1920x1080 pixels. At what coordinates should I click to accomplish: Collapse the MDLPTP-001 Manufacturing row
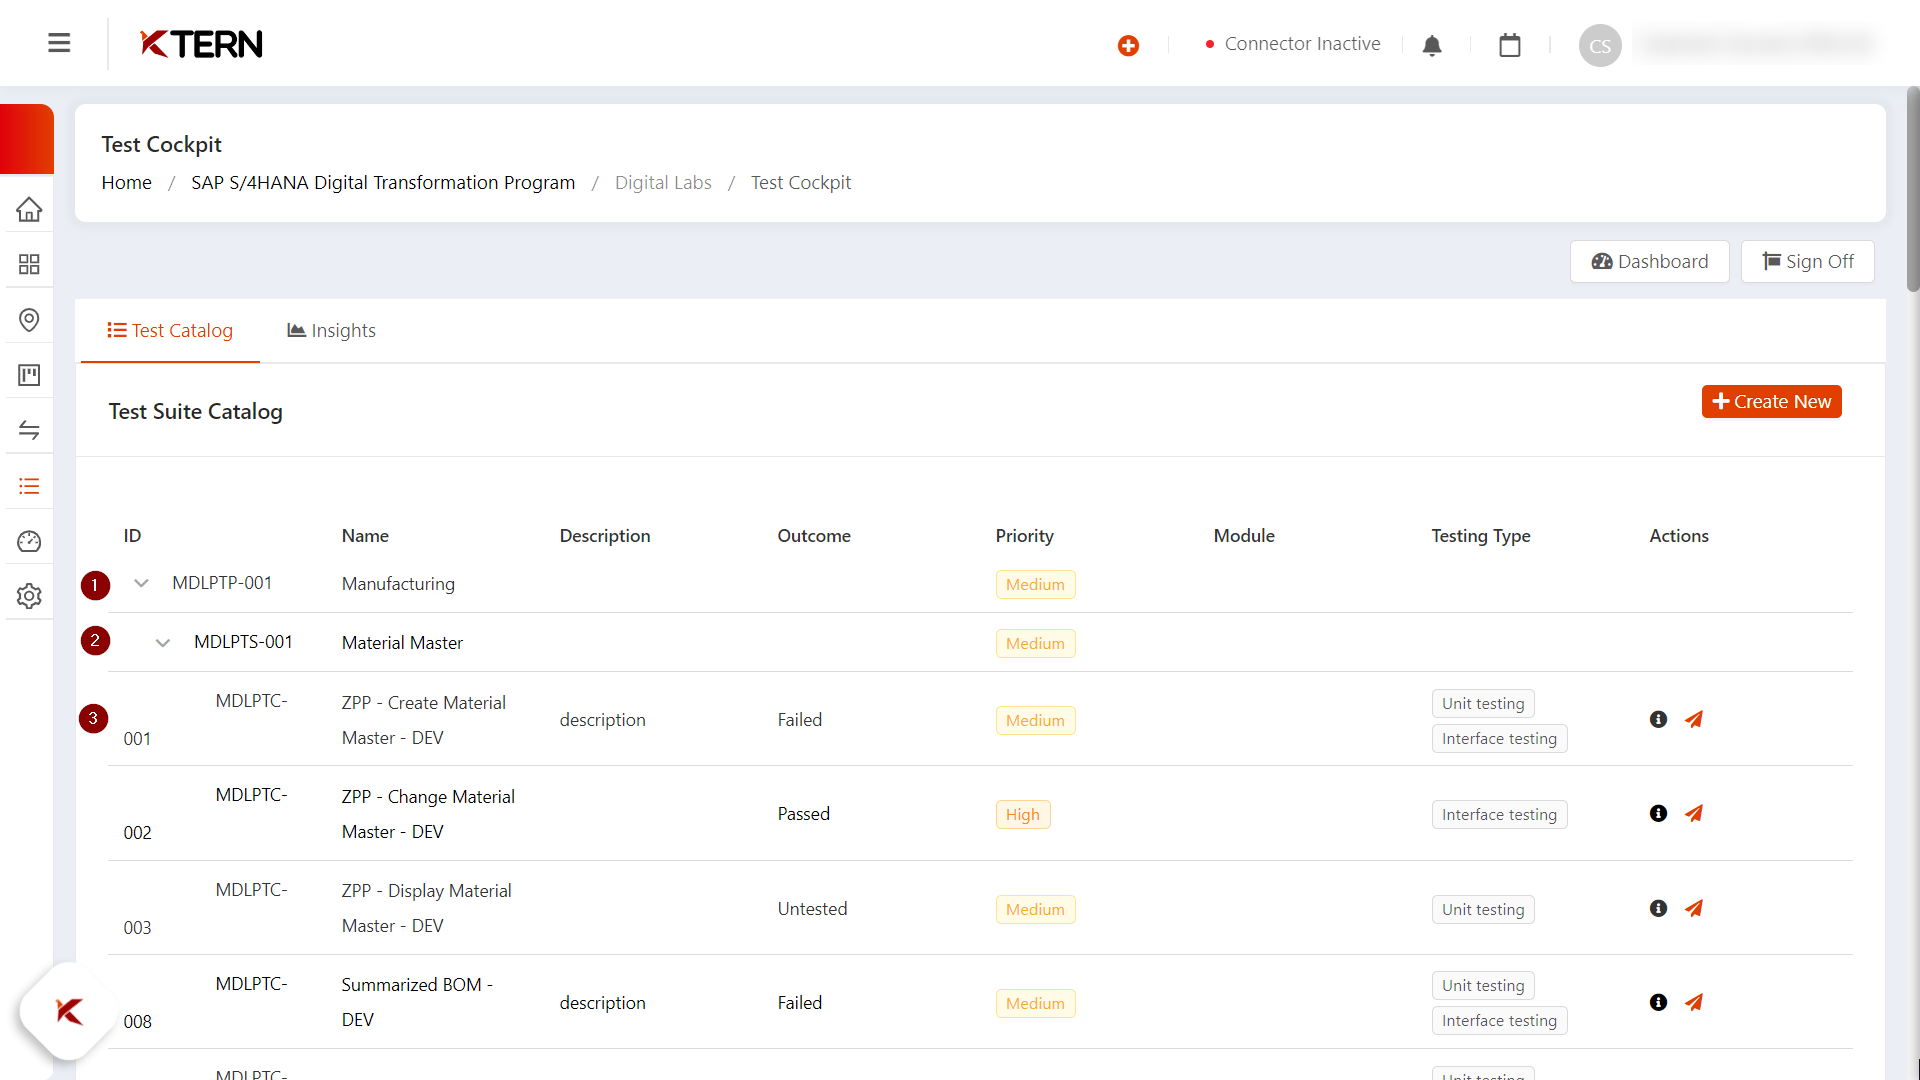pyautogui.click(x=141, y=583)
